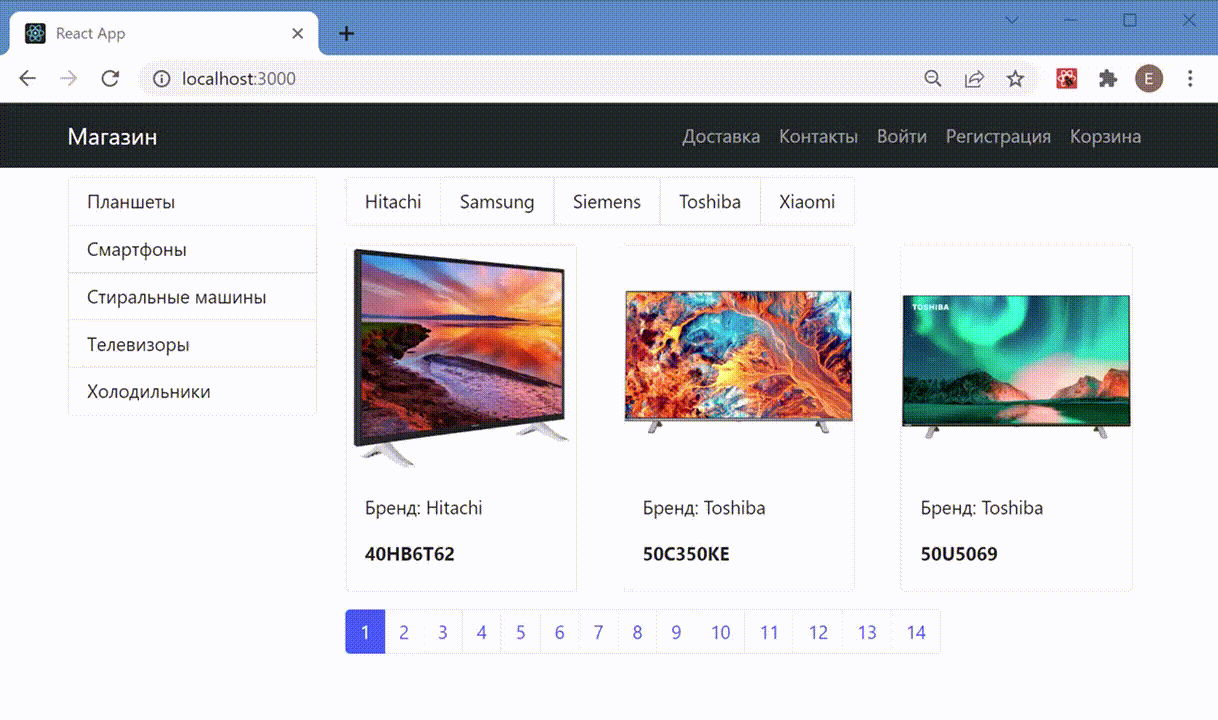1218x720 pixels.
Task: Go to pagination page 6
Action: coord(560,632)
